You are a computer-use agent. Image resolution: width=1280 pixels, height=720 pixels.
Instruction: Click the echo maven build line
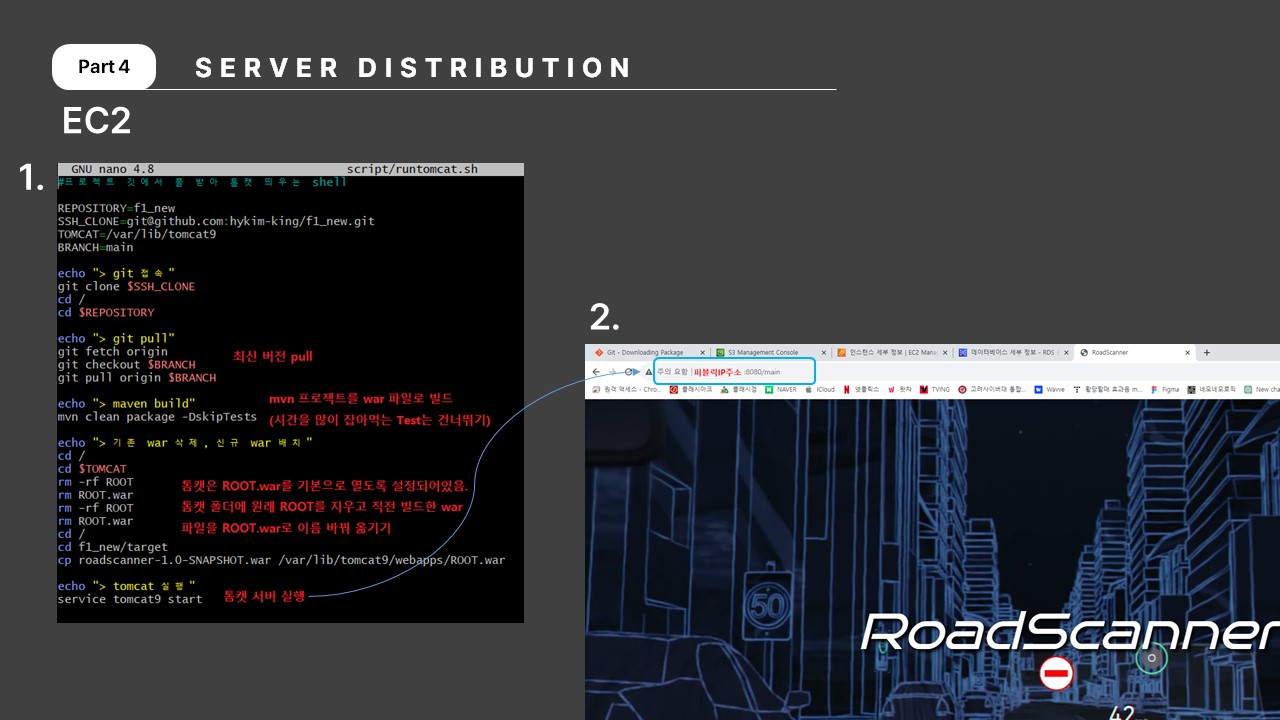126,403
